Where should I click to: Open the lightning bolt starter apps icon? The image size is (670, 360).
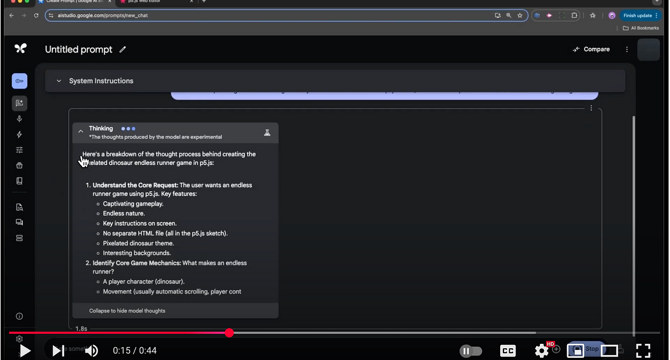(x=20, y=135)
